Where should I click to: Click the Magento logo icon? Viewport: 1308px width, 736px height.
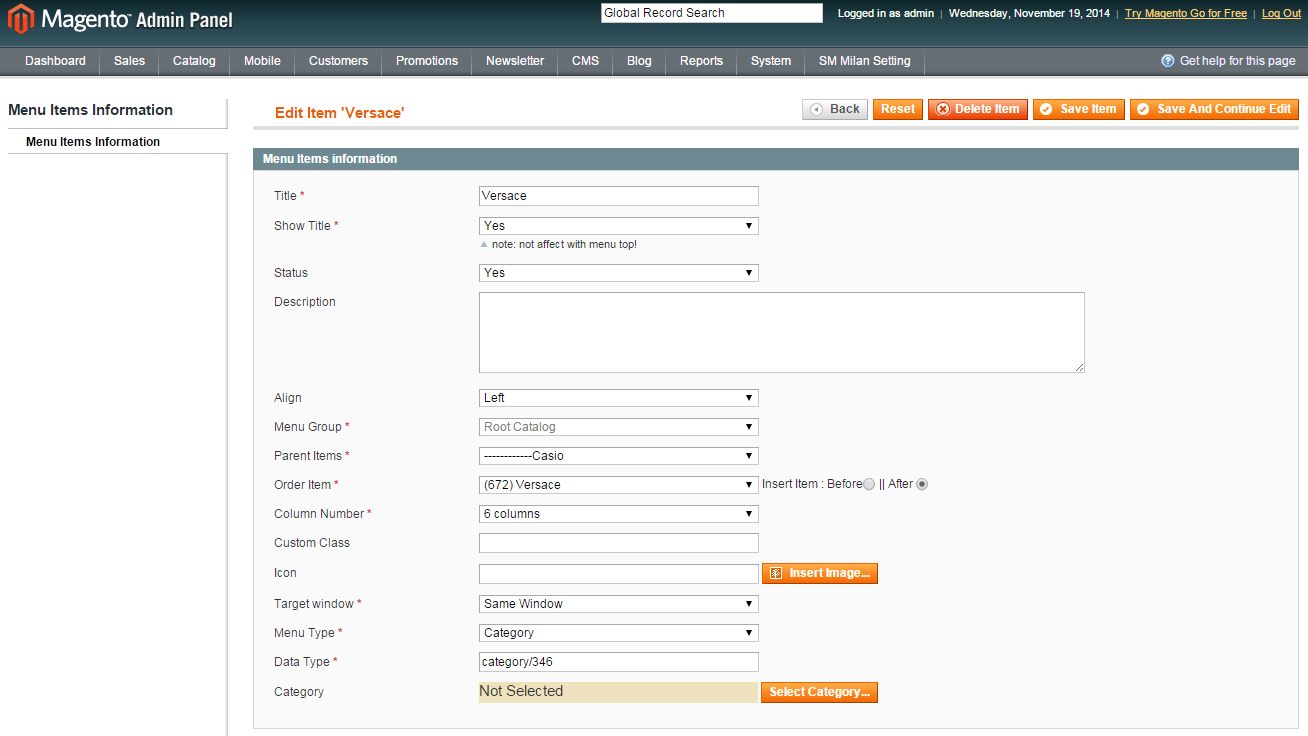tap(21, 18)
